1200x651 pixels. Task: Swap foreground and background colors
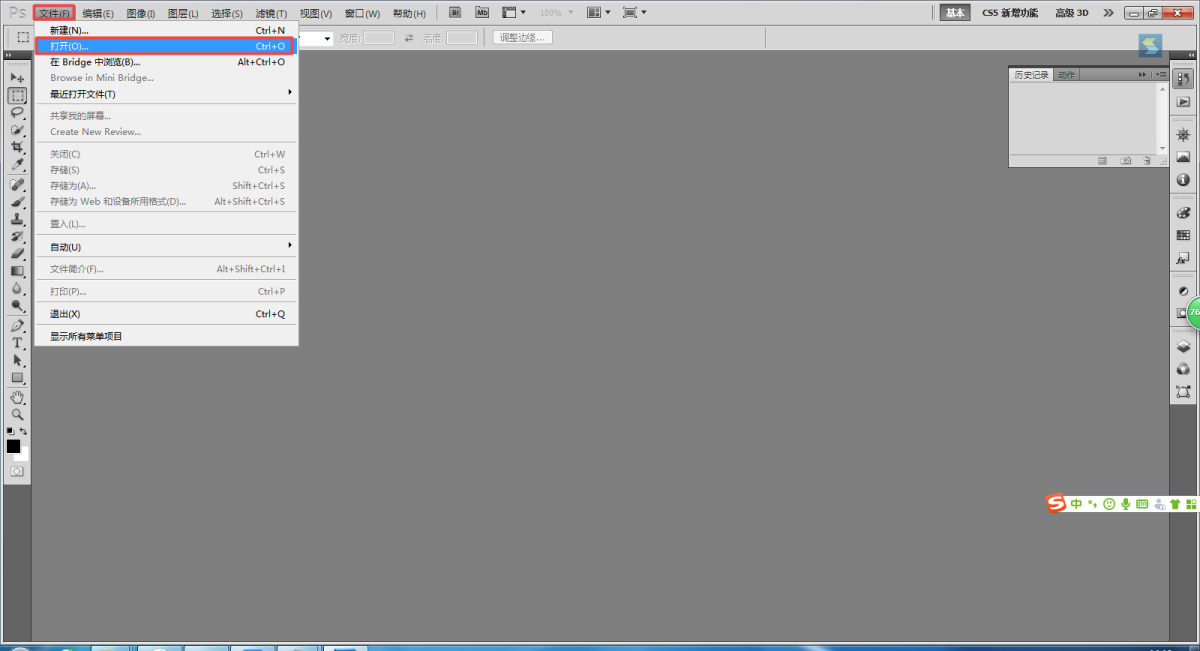[x=24, y=431]
